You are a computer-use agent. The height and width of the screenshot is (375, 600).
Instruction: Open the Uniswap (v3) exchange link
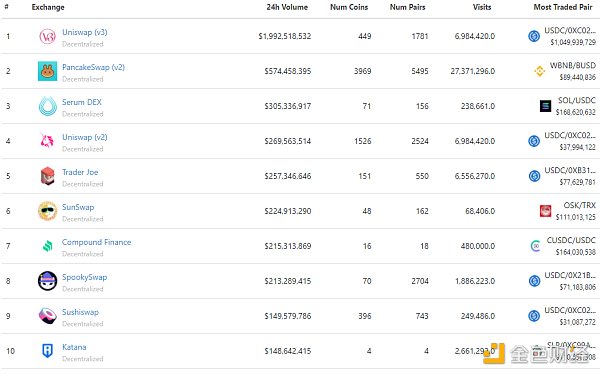[85, 33]
